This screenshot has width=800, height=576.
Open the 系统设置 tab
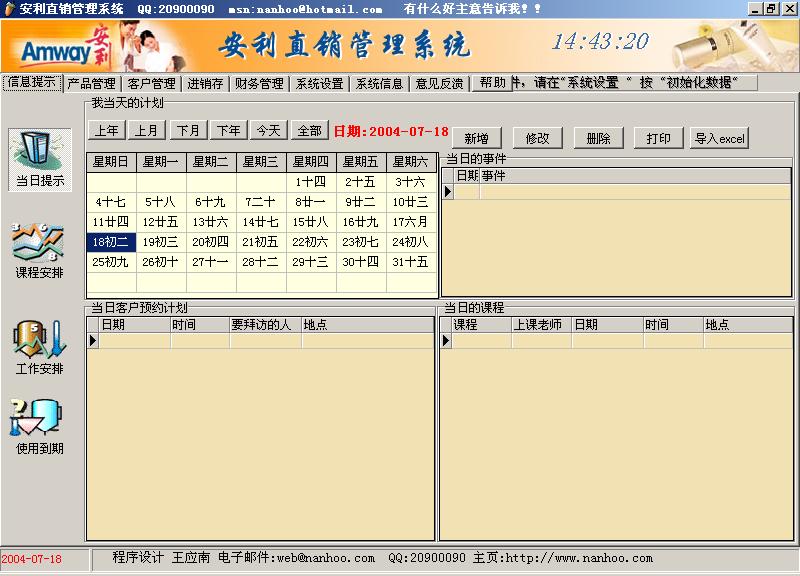coord(319,83)
